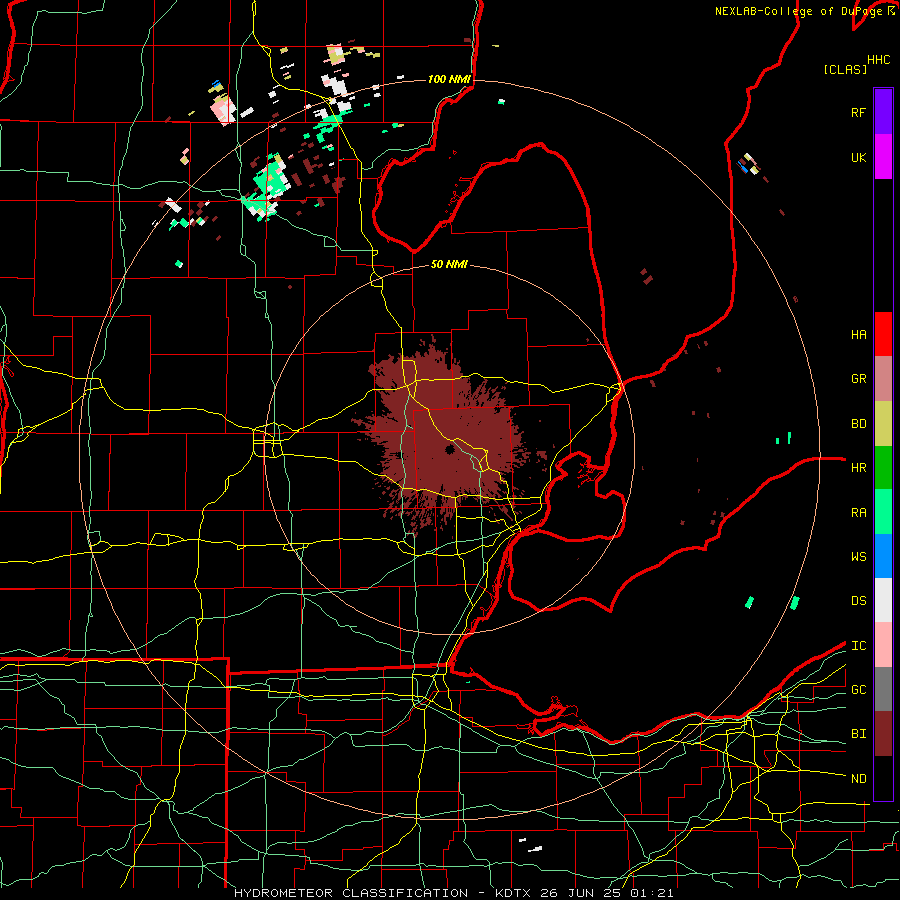Click the GR legend label
The width and height of the screenshot is (900, 900).
858,379
